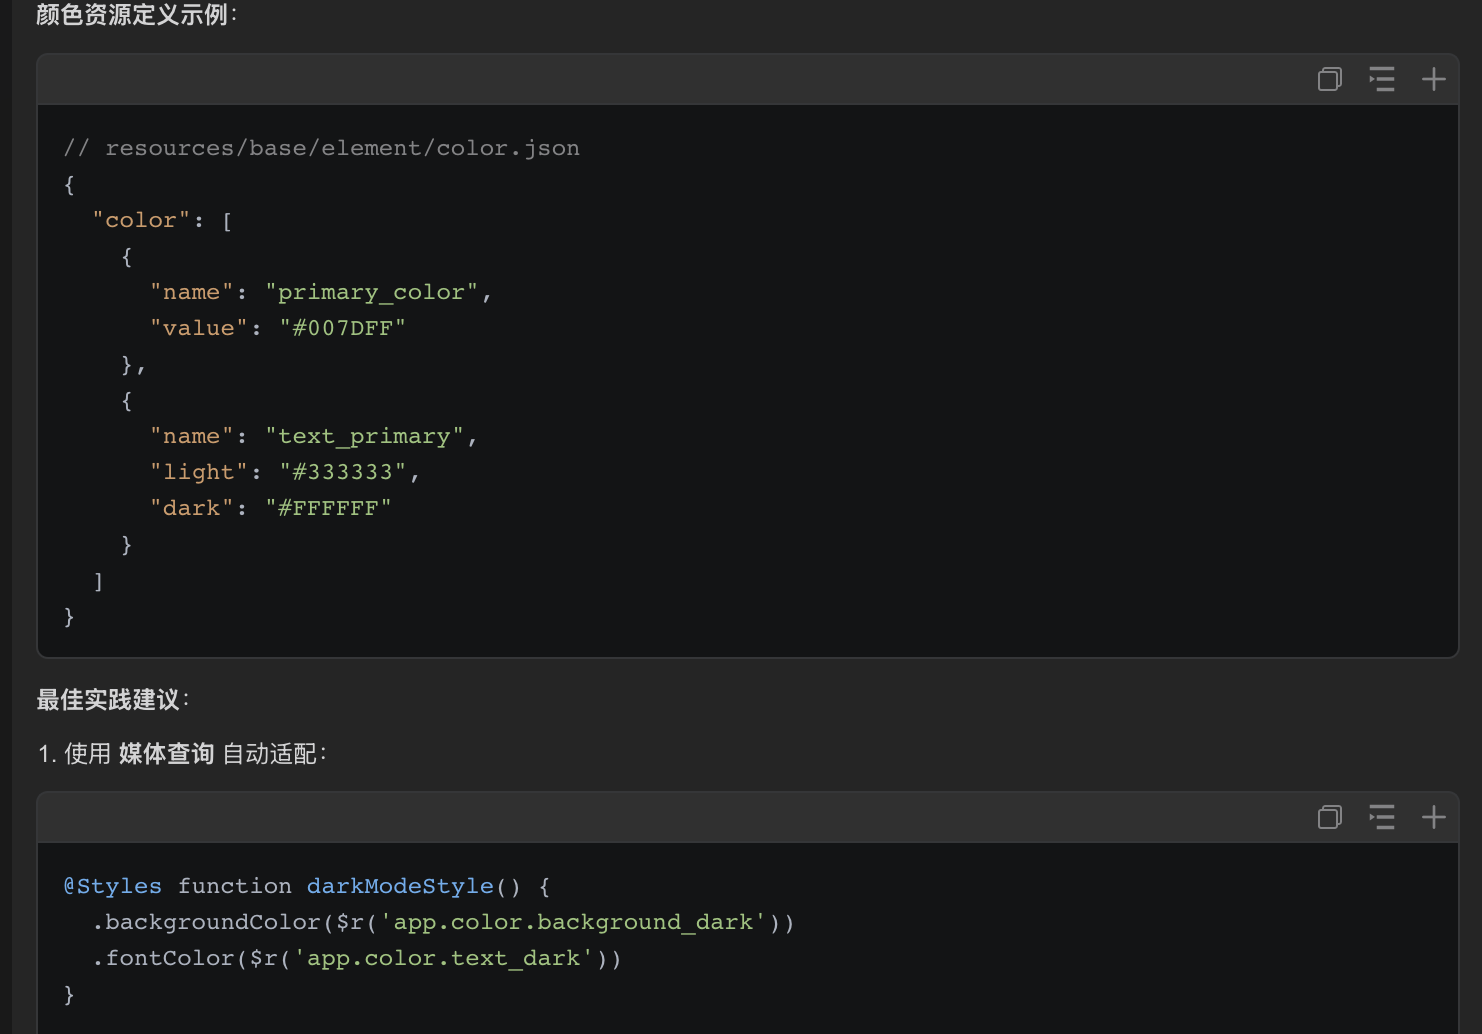Click 'app.color.text_dark' resource string
1482x1034 pixels.
443,958
